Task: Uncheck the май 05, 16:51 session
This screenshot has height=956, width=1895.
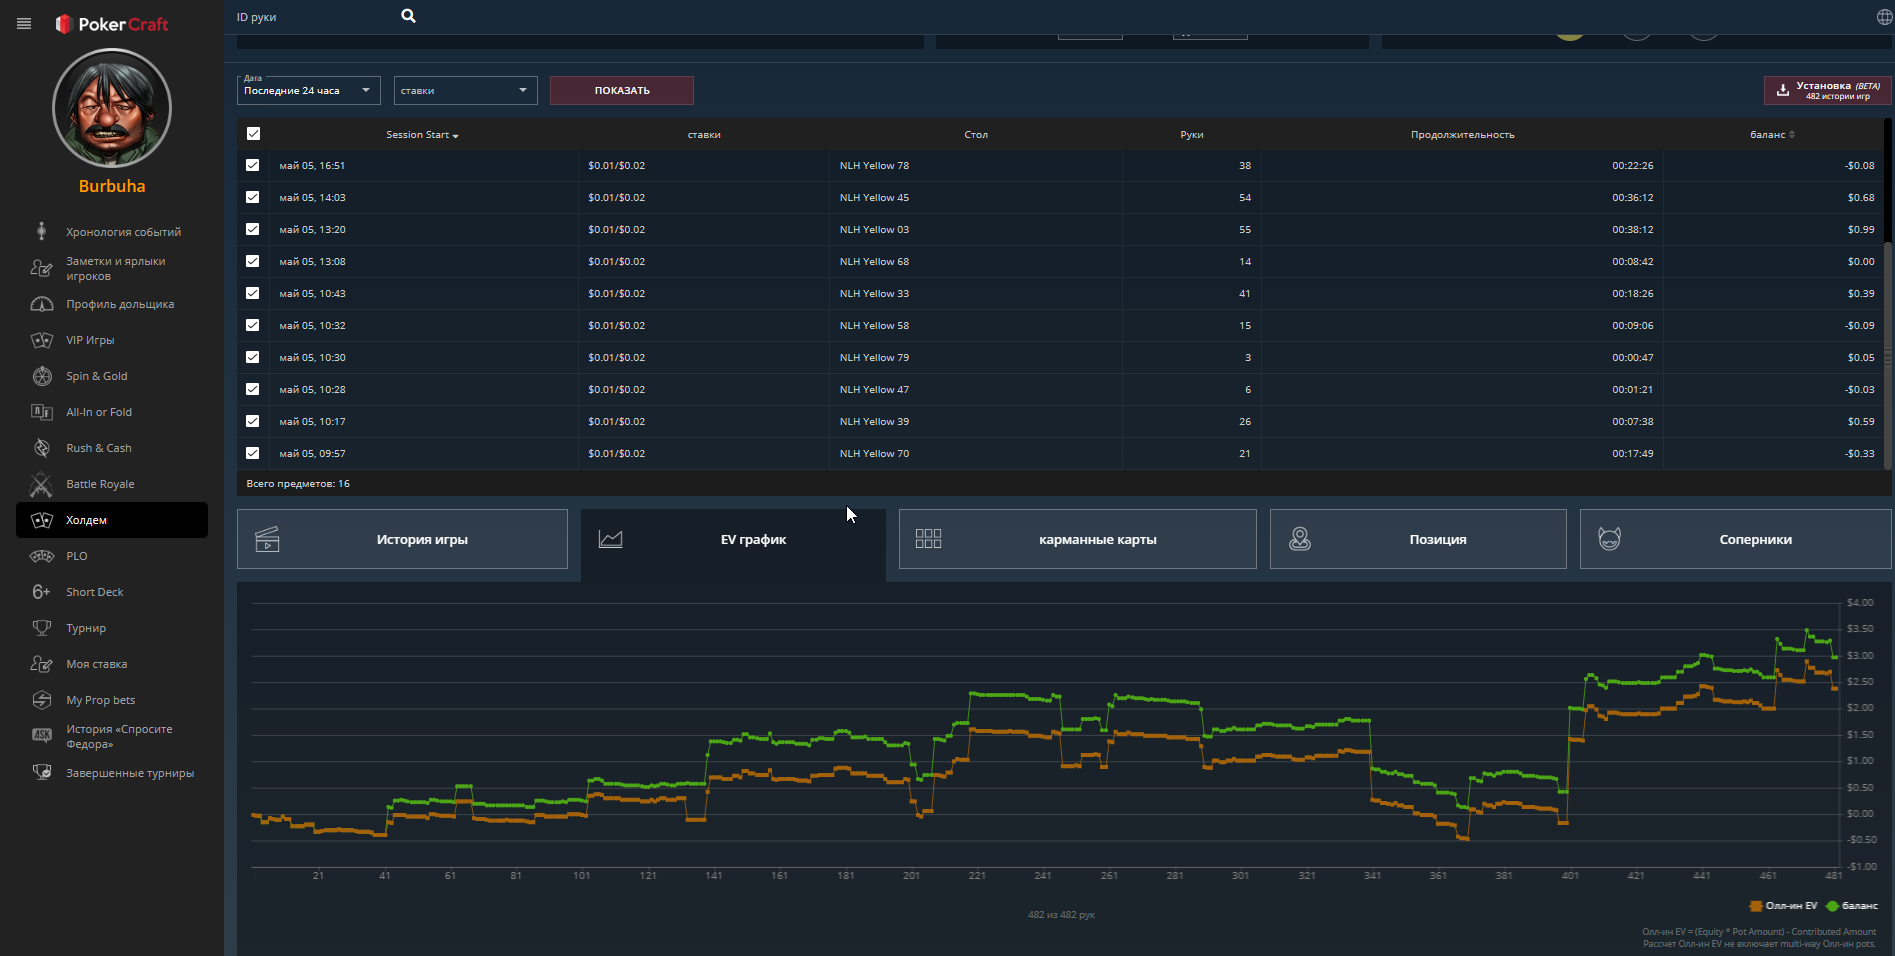Action: 252,165
